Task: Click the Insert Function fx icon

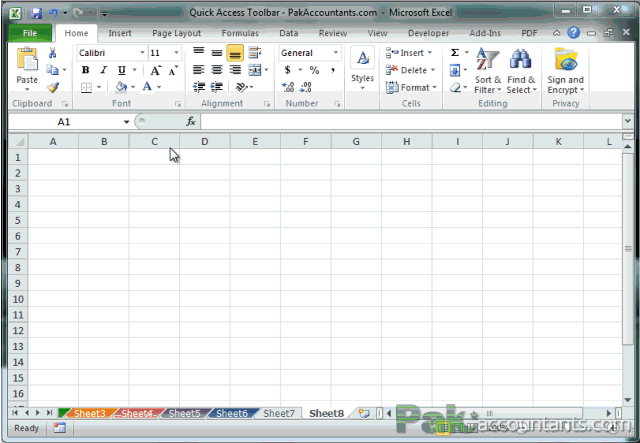Action: point(191,121)
